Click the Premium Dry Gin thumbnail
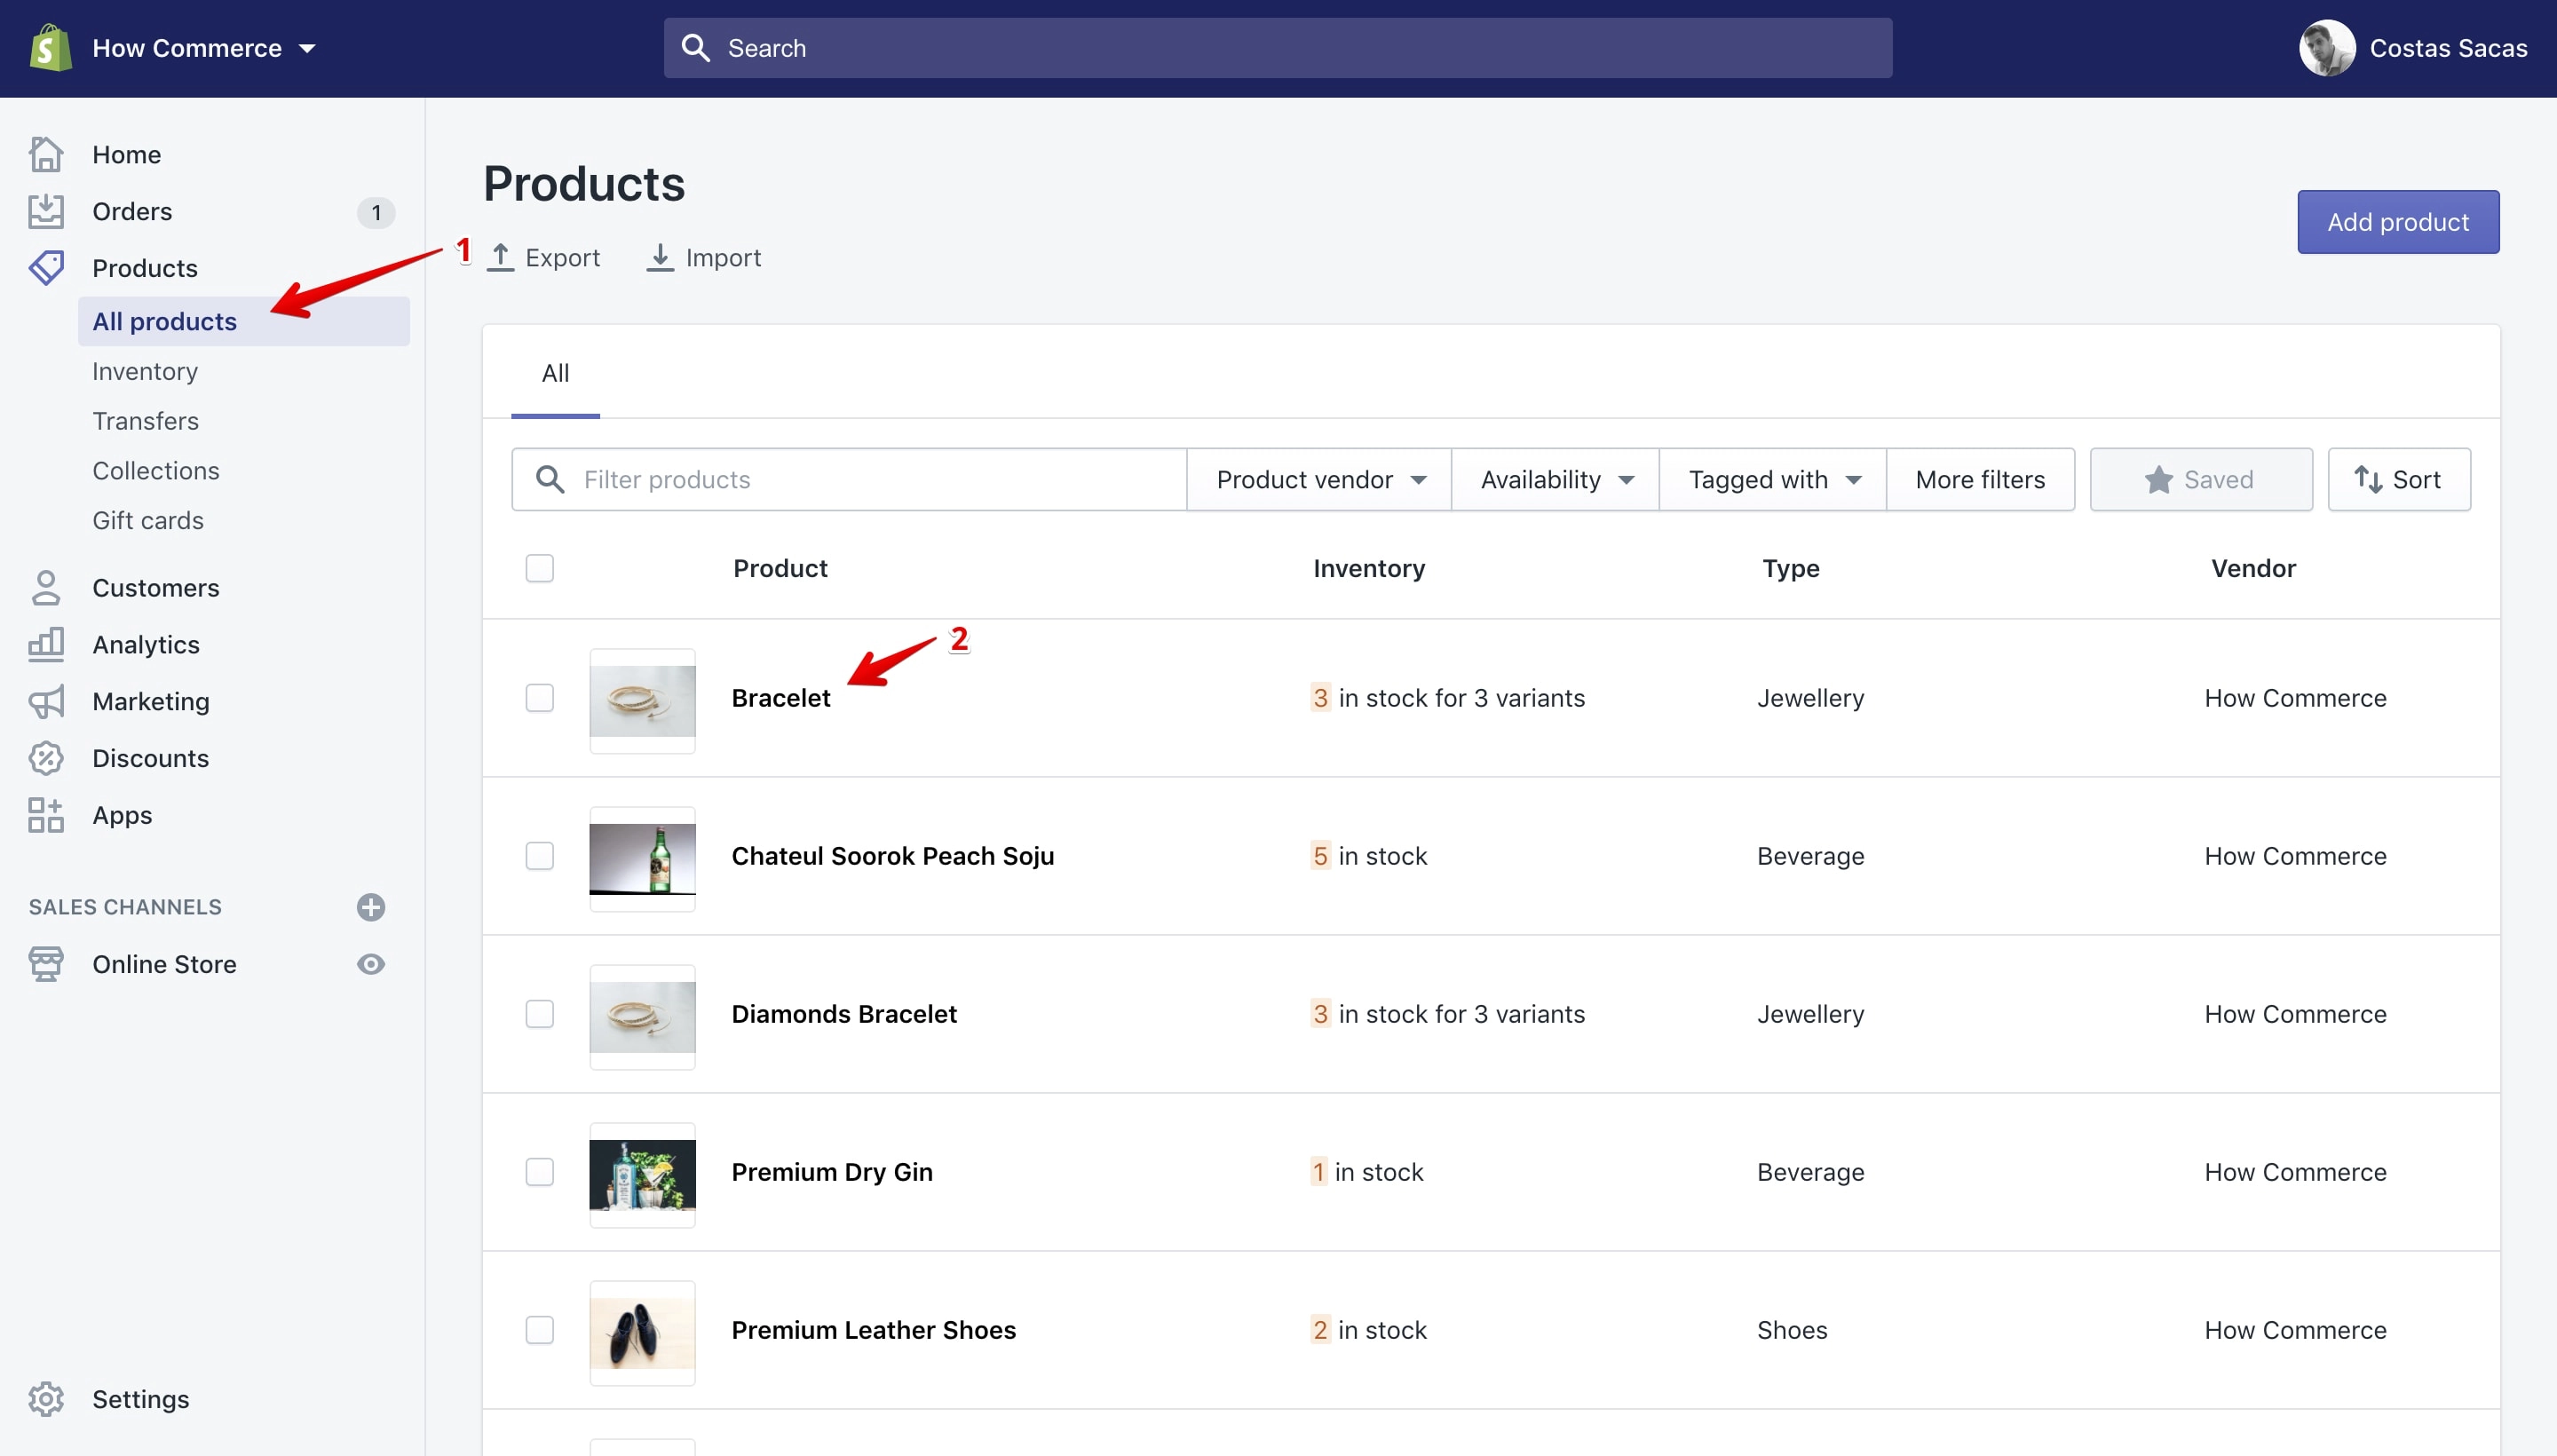 [x=642, y=1175]
